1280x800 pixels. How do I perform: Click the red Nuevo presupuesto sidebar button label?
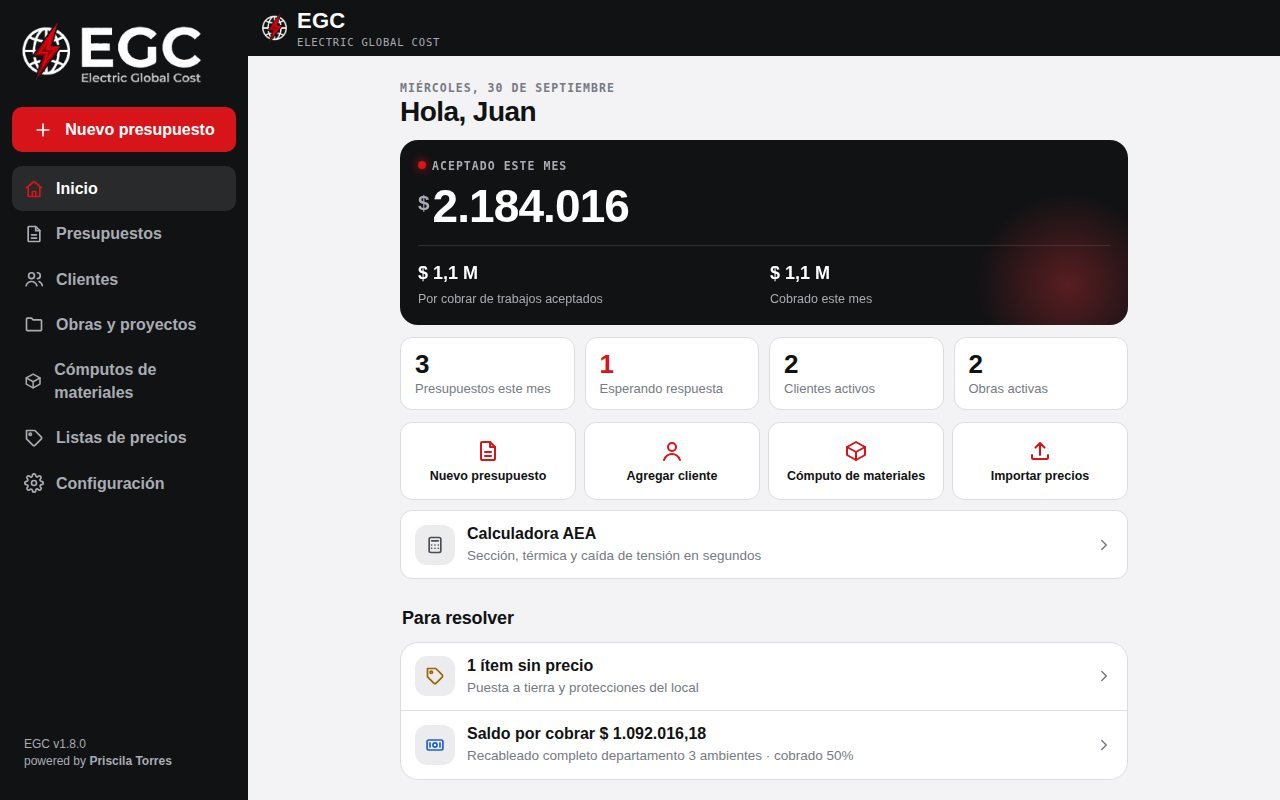click(140, 130)
